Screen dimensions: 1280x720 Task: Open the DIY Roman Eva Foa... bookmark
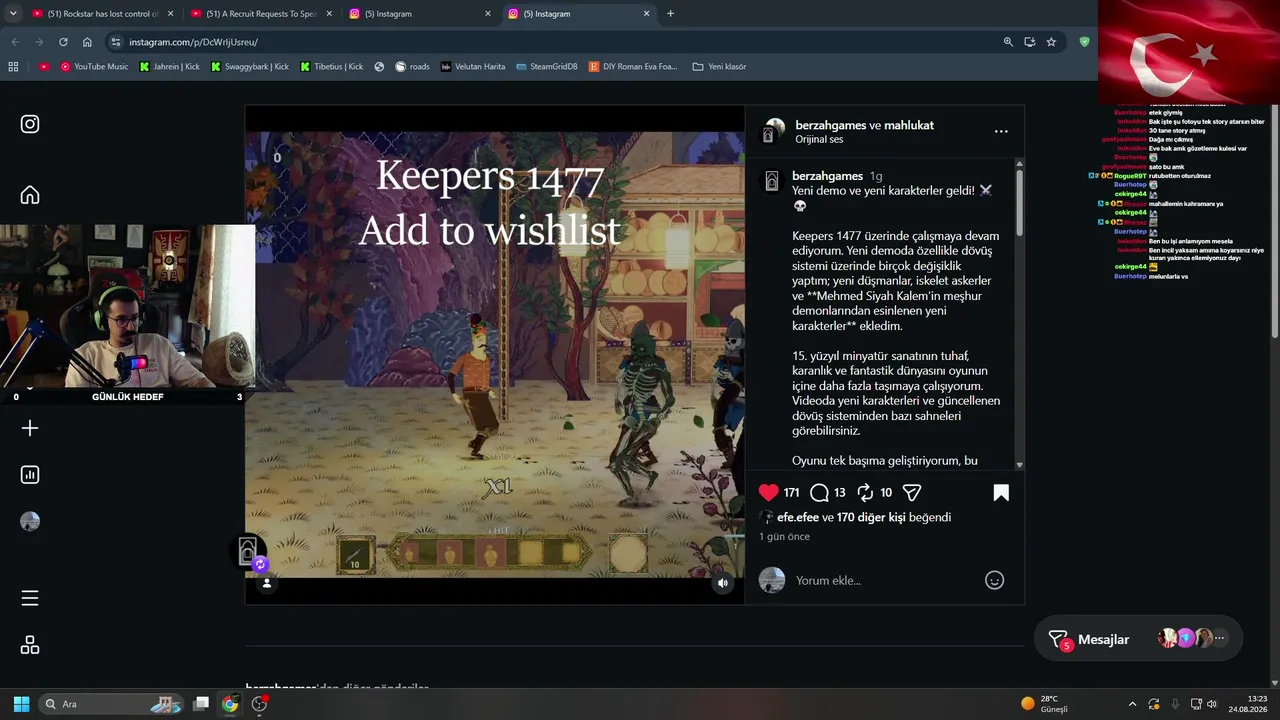coord(633,67)
